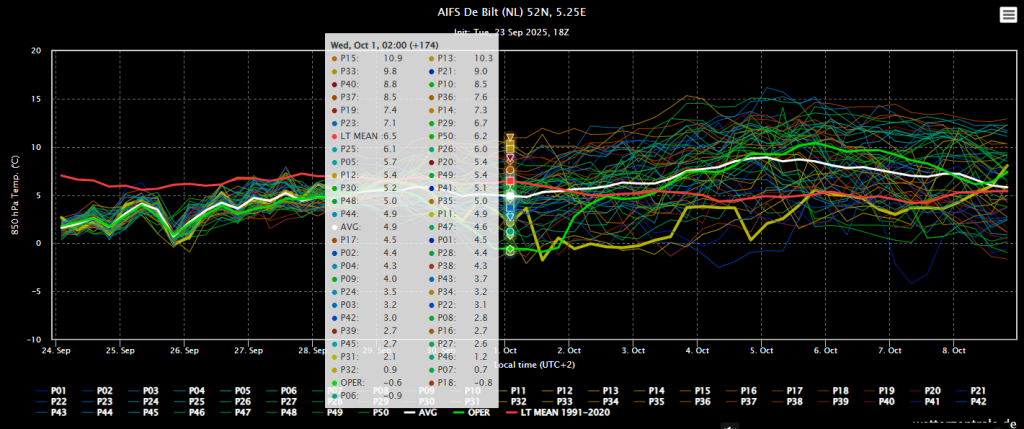Toggle the P22 series visibility

pyautogui.click(x=52, y=402)
